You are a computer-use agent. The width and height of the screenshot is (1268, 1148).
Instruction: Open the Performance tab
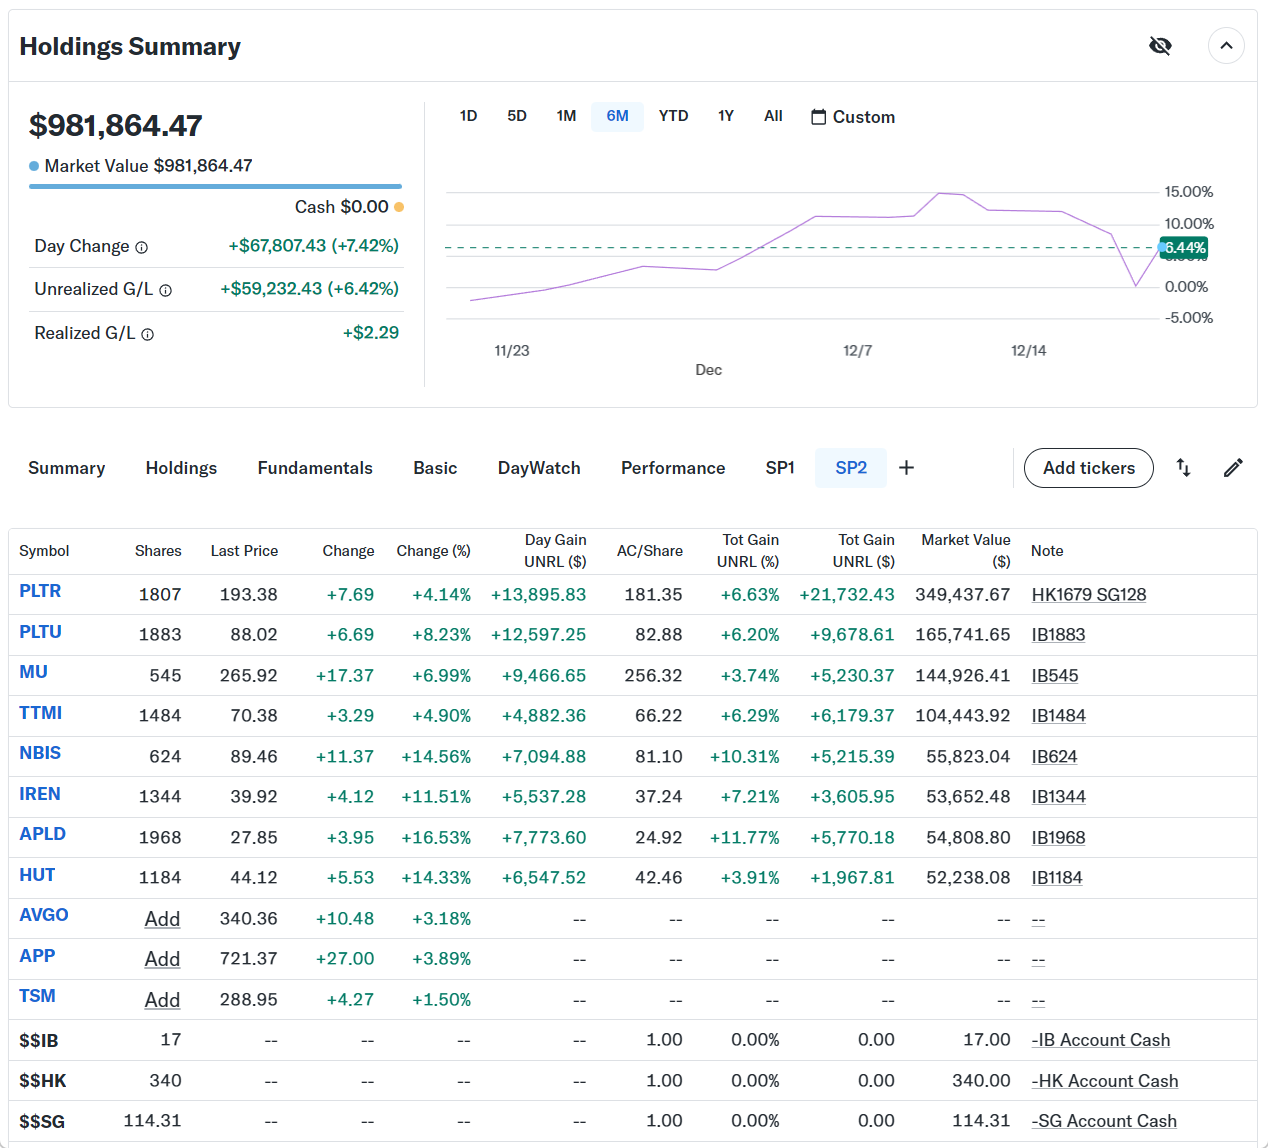tap(673, 468)
